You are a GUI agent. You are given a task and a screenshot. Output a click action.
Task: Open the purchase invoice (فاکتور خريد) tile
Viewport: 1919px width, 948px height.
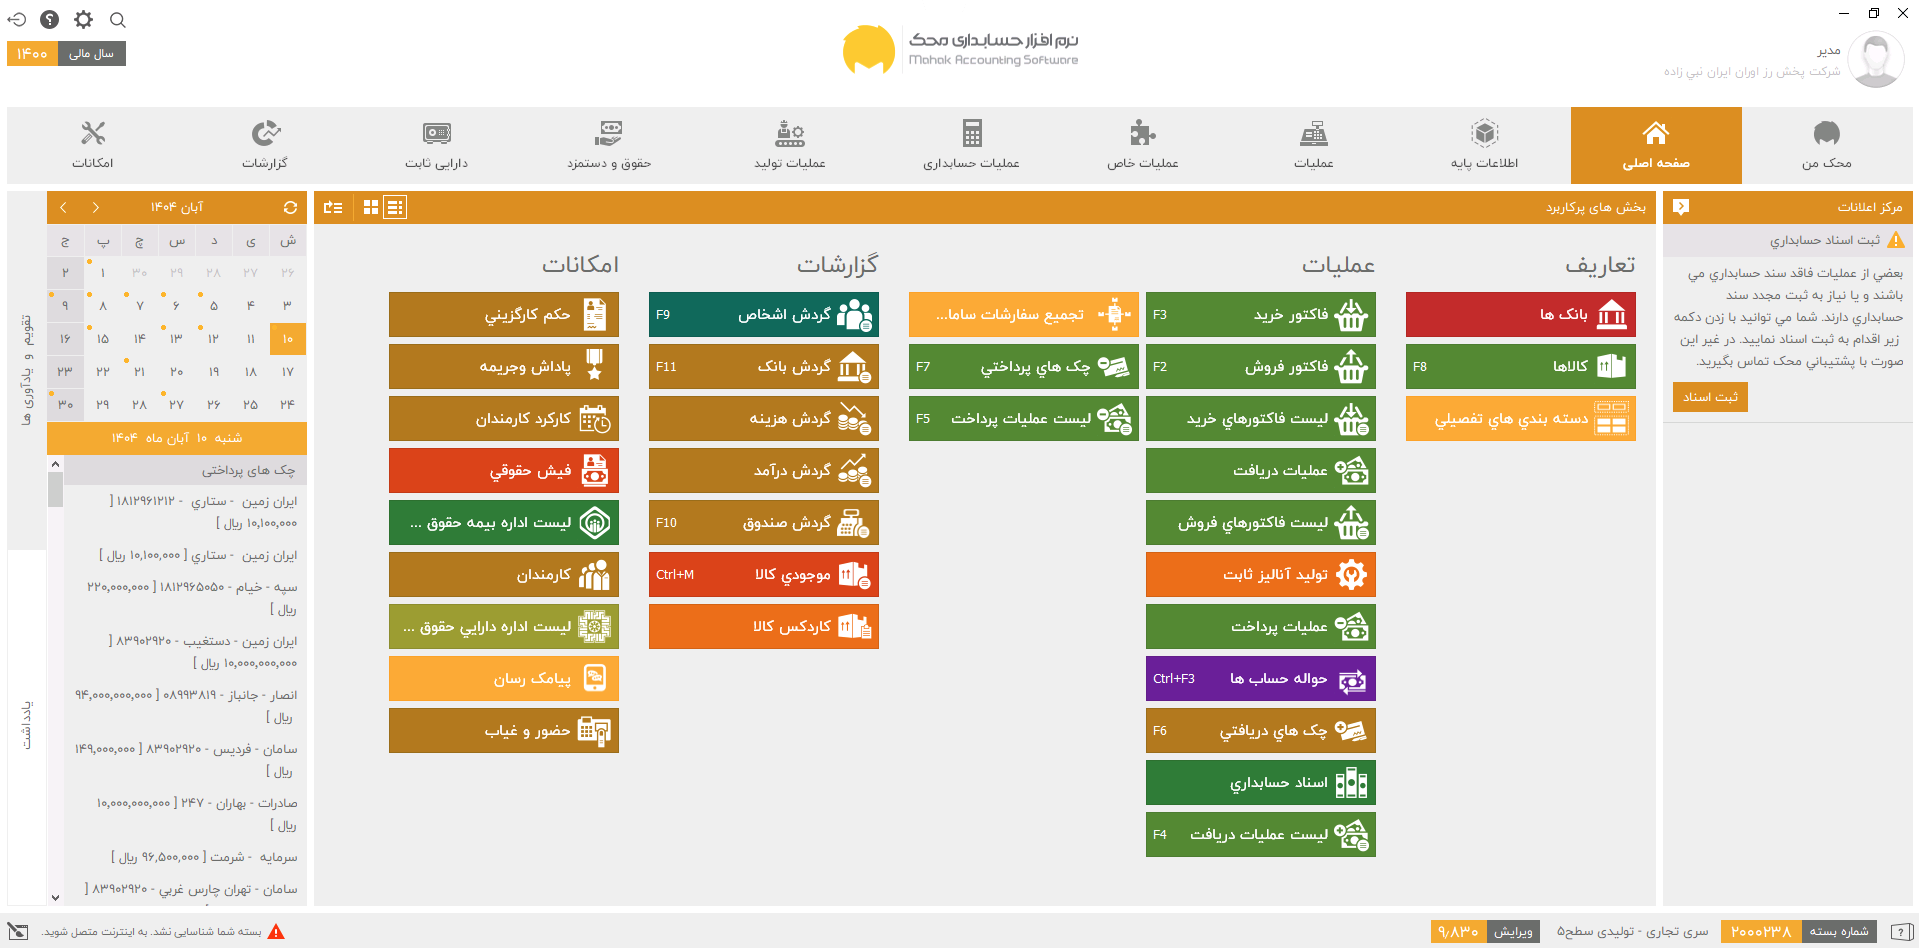[1260, 314]
